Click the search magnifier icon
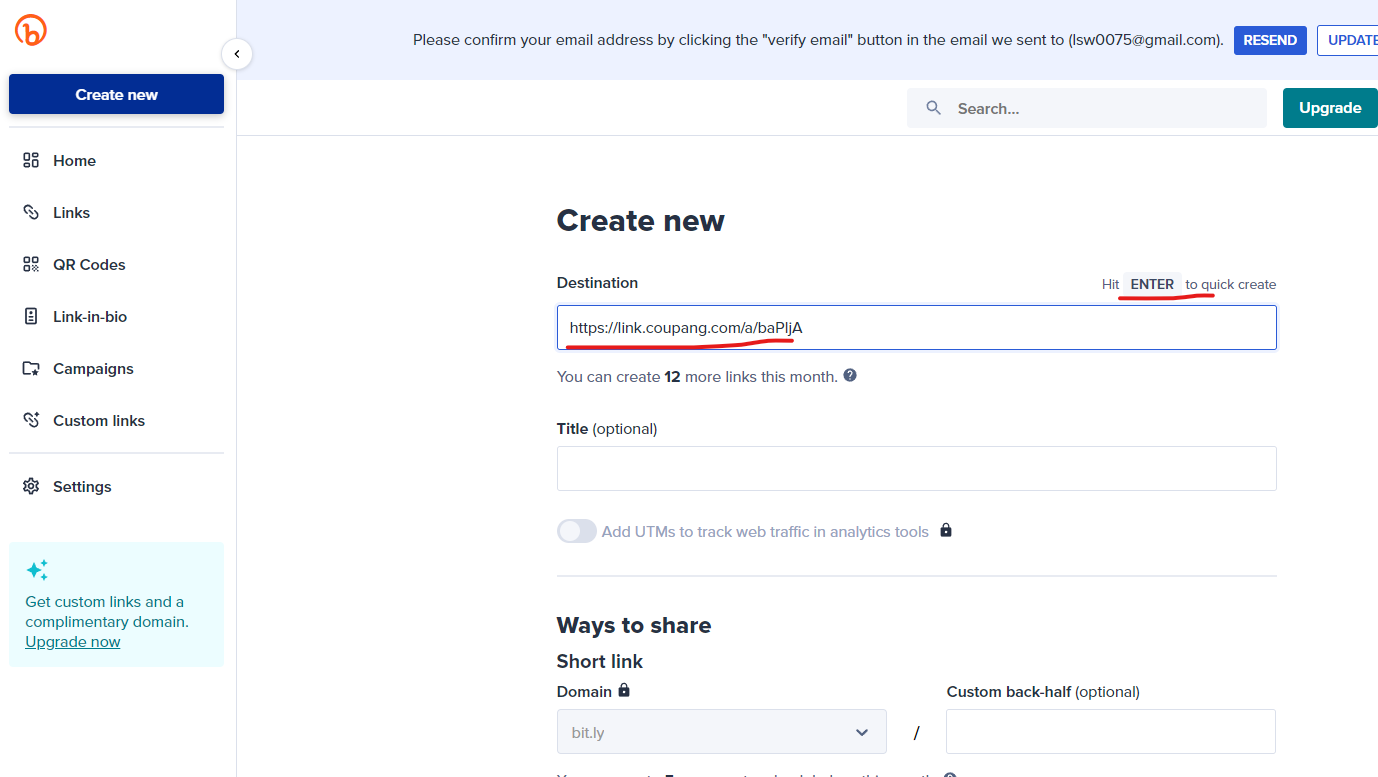 (934, 108)
